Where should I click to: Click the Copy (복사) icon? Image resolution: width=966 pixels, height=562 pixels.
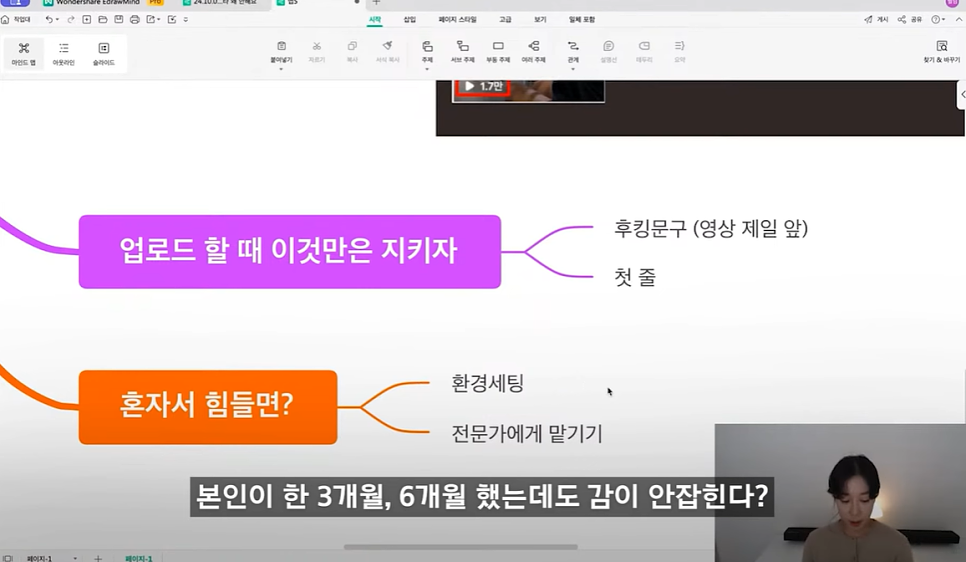[352, 46]
